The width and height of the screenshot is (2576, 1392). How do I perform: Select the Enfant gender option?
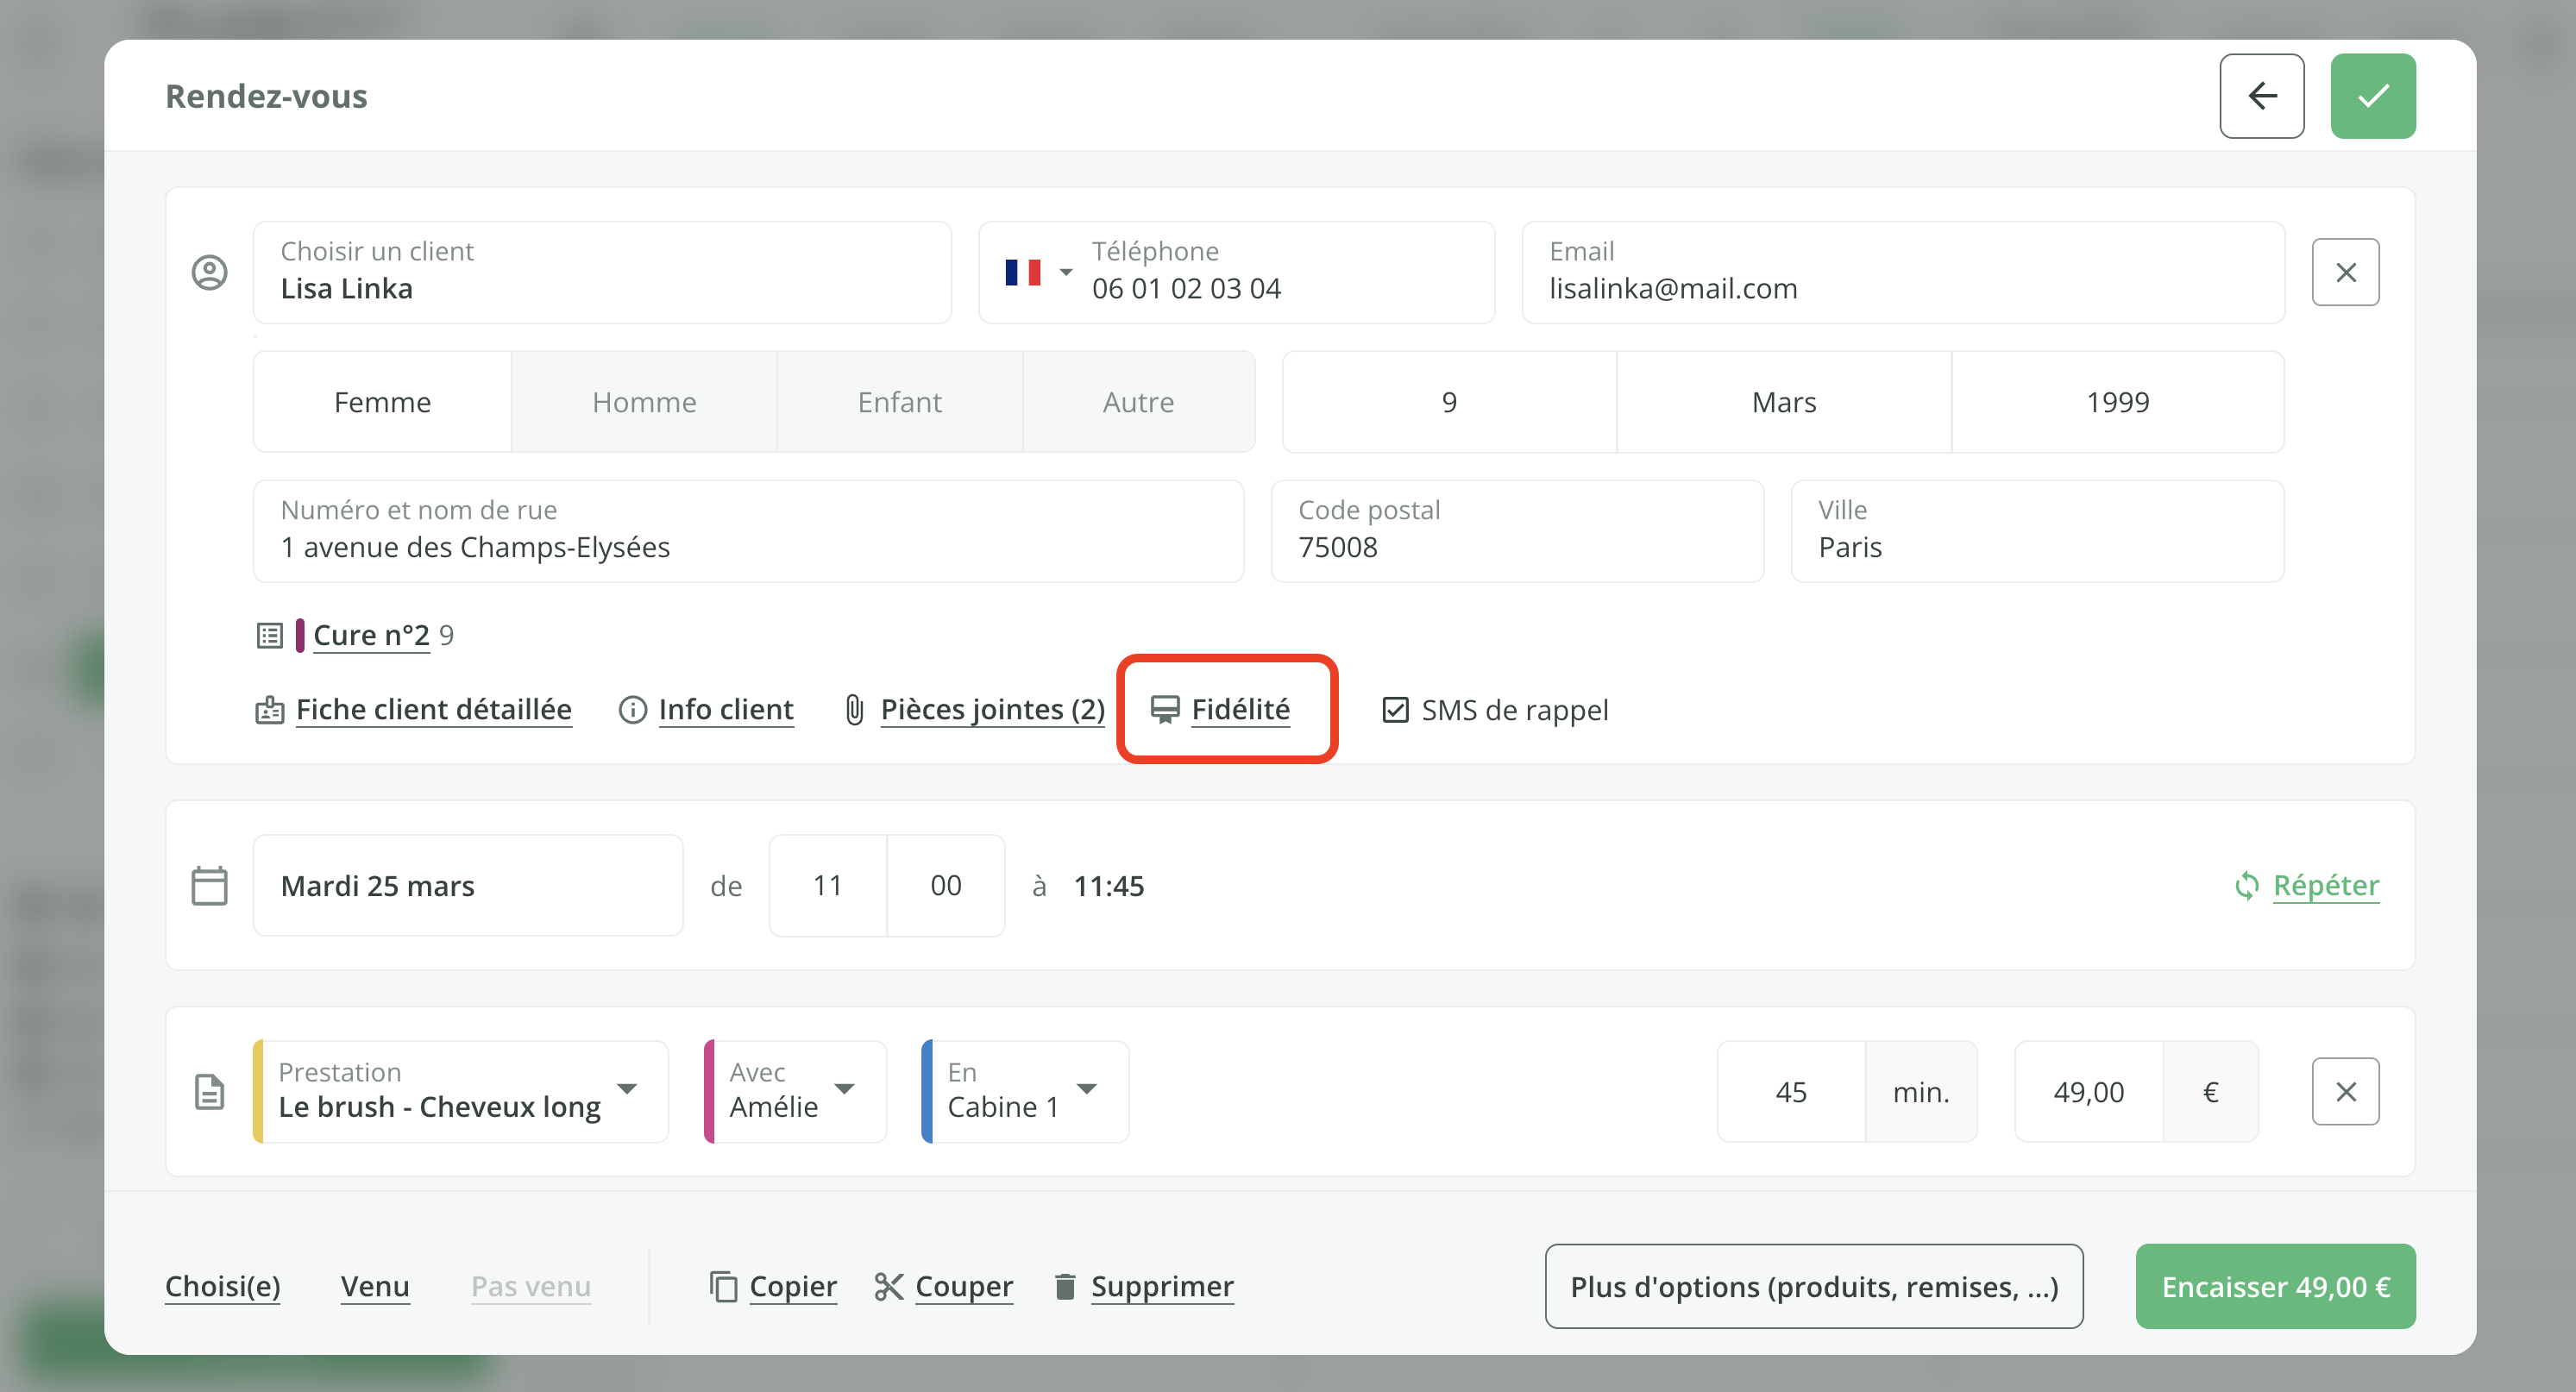pyautogui.click(x=899, y=402)
